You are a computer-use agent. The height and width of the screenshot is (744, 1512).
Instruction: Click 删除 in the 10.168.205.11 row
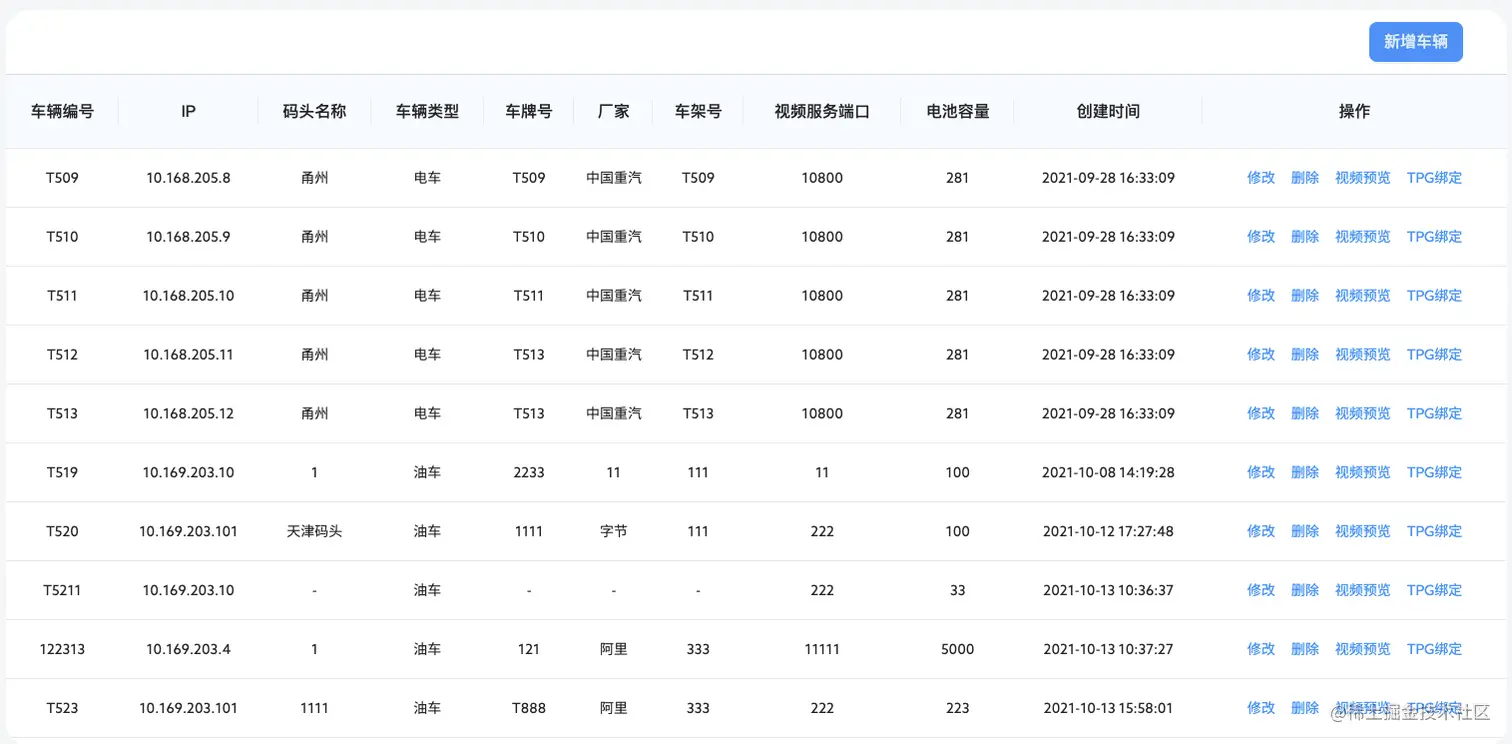tap(1305, 355)
